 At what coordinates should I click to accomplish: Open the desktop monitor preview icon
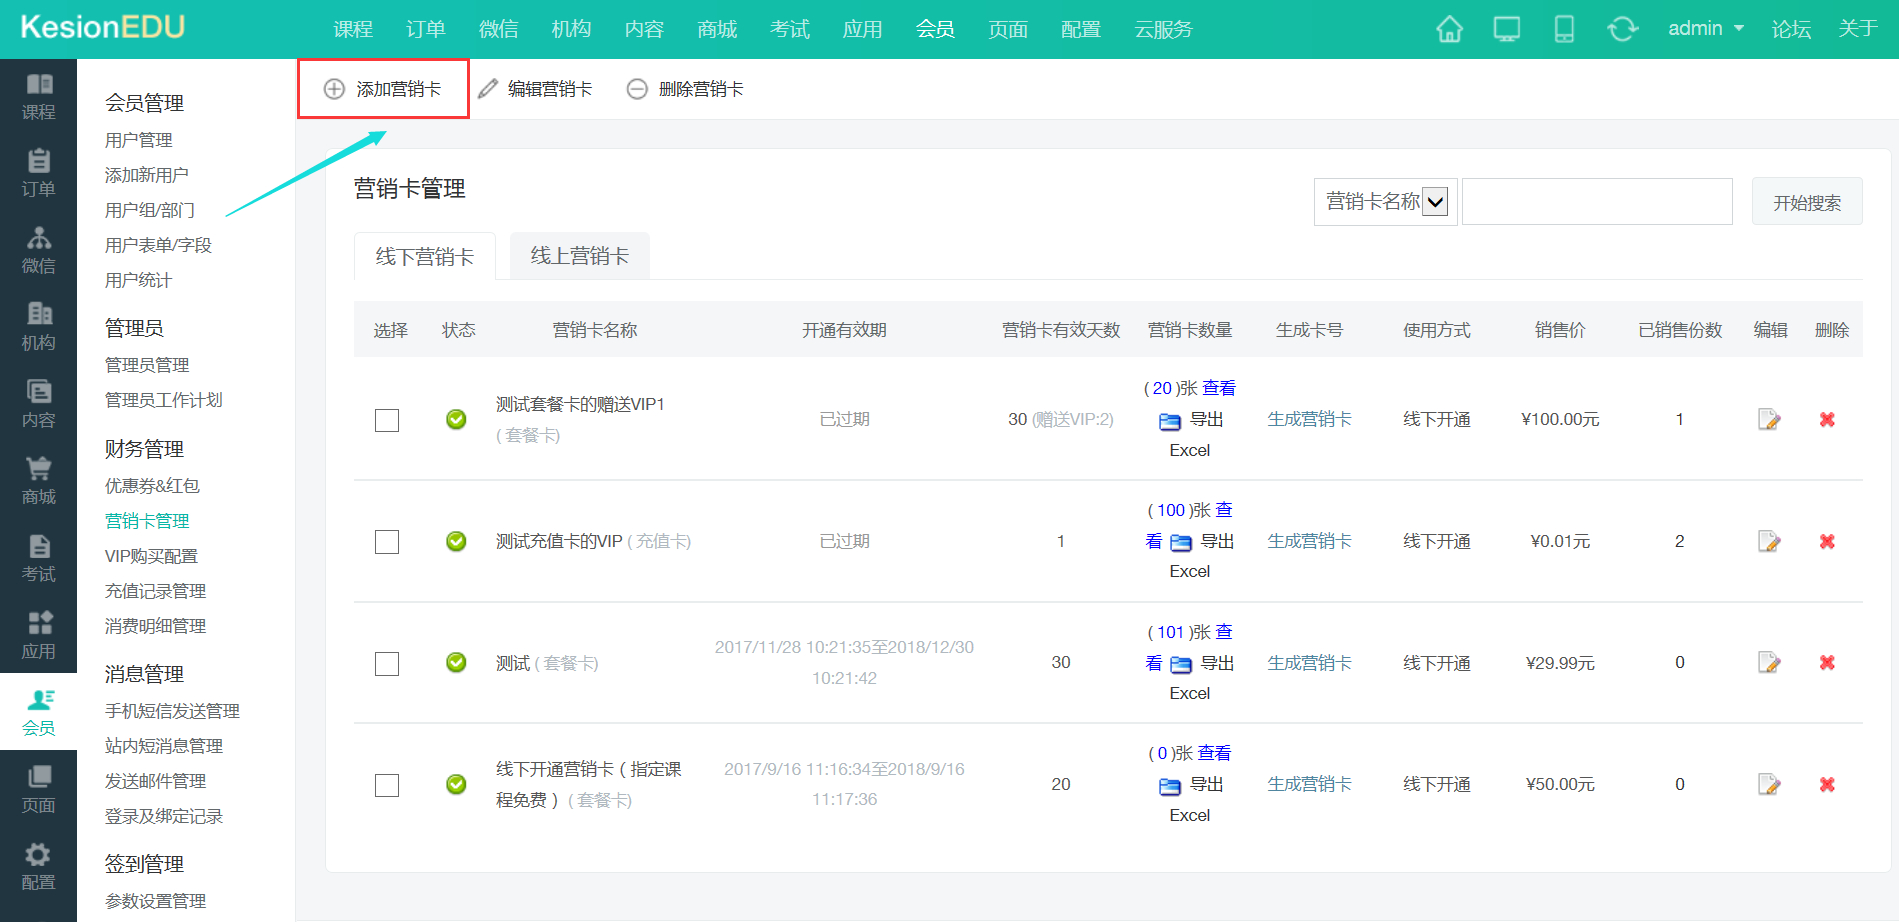[x=1506, y=29]
